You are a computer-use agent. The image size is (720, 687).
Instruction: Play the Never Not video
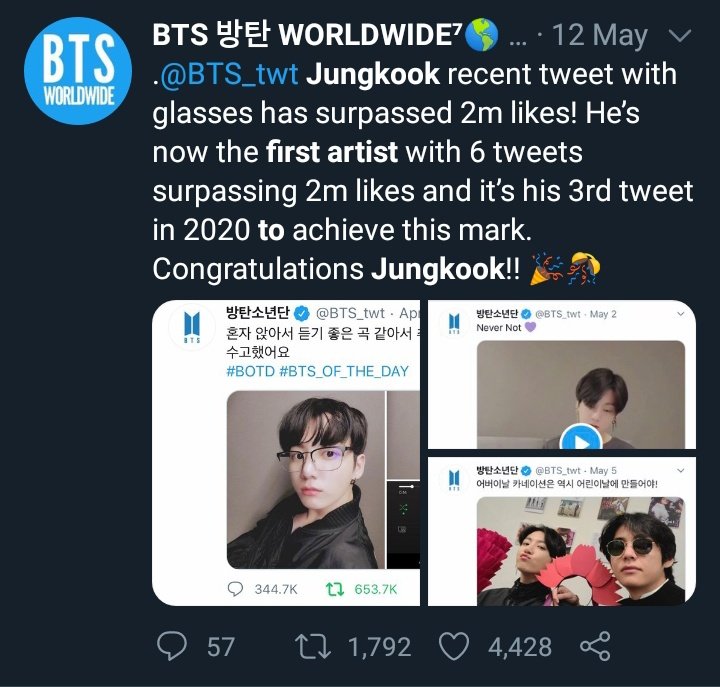point(581,439)
